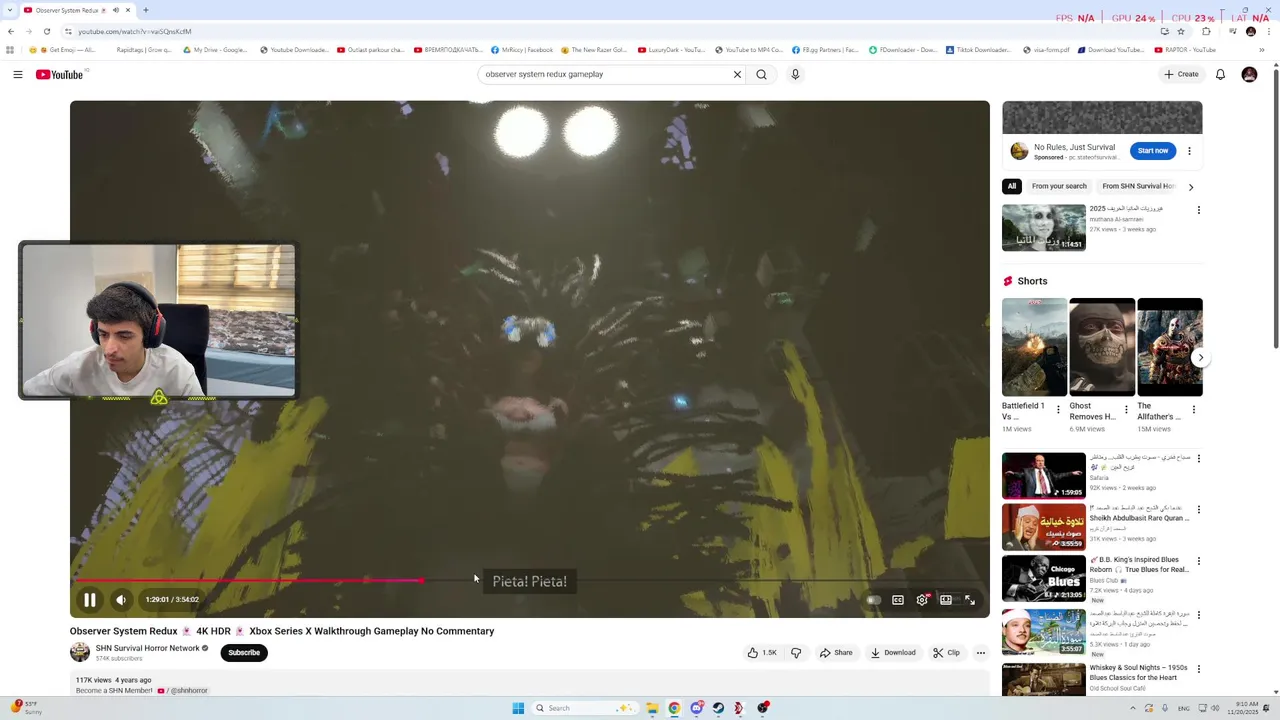
Task: Open the Ghost Removes short thumbnail
Action: (x=1102, y=347)
